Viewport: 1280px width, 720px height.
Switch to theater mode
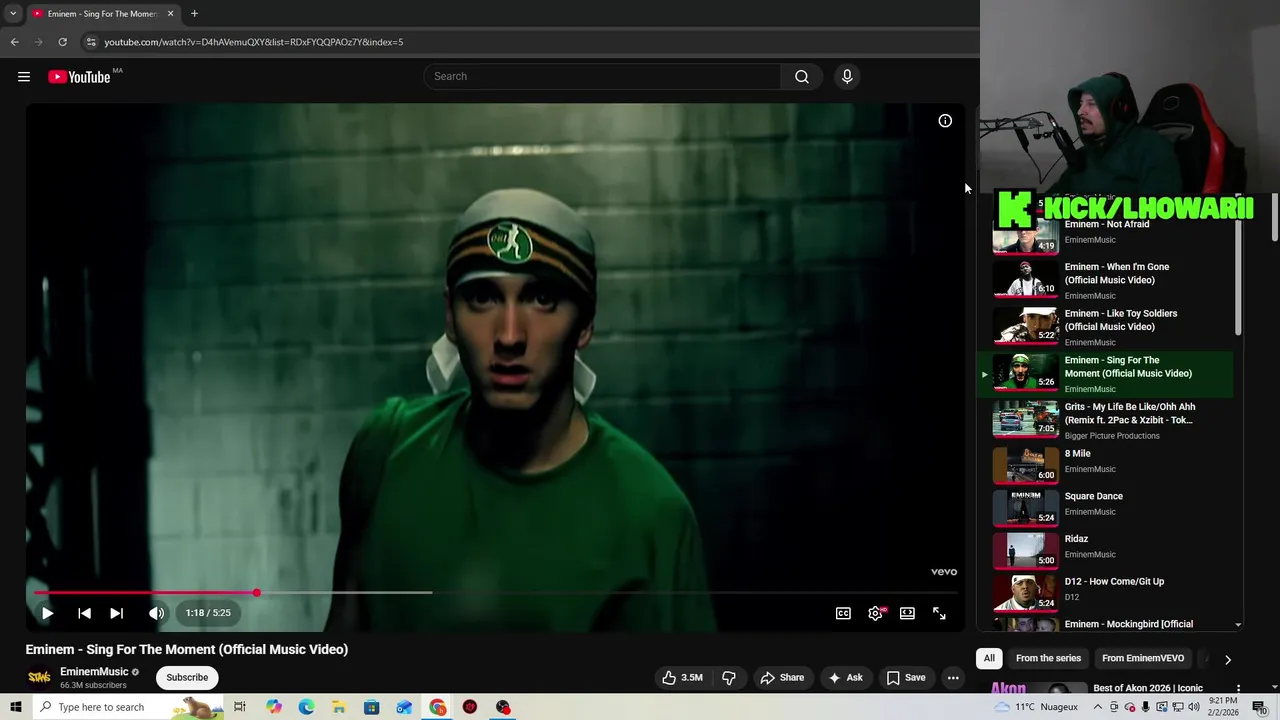[x=907, y=613]
